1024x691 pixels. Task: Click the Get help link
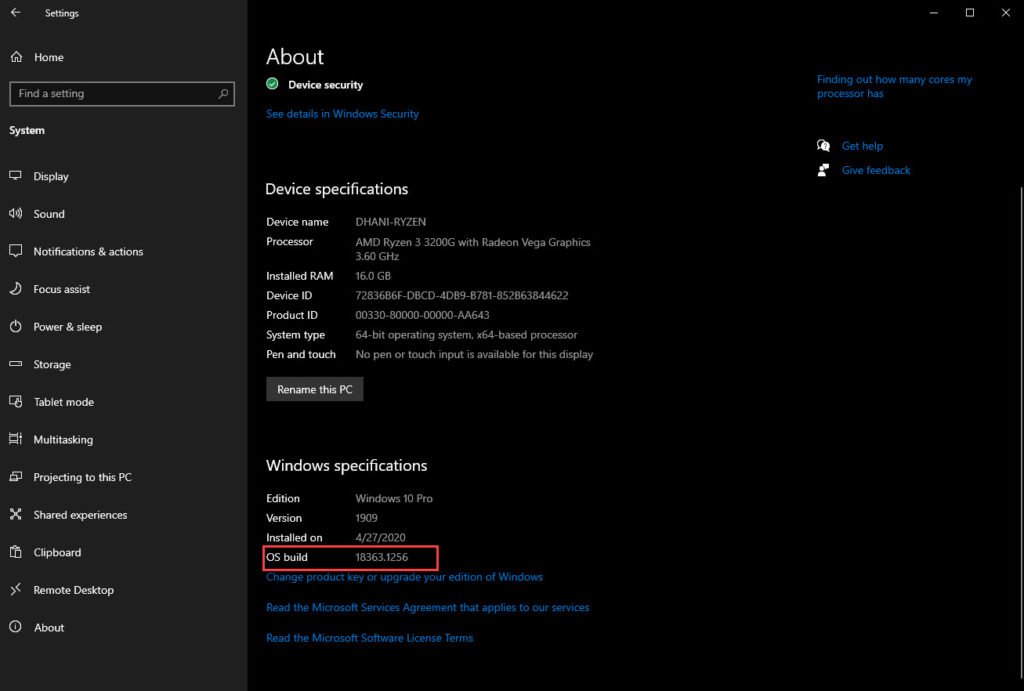point(862,146)
